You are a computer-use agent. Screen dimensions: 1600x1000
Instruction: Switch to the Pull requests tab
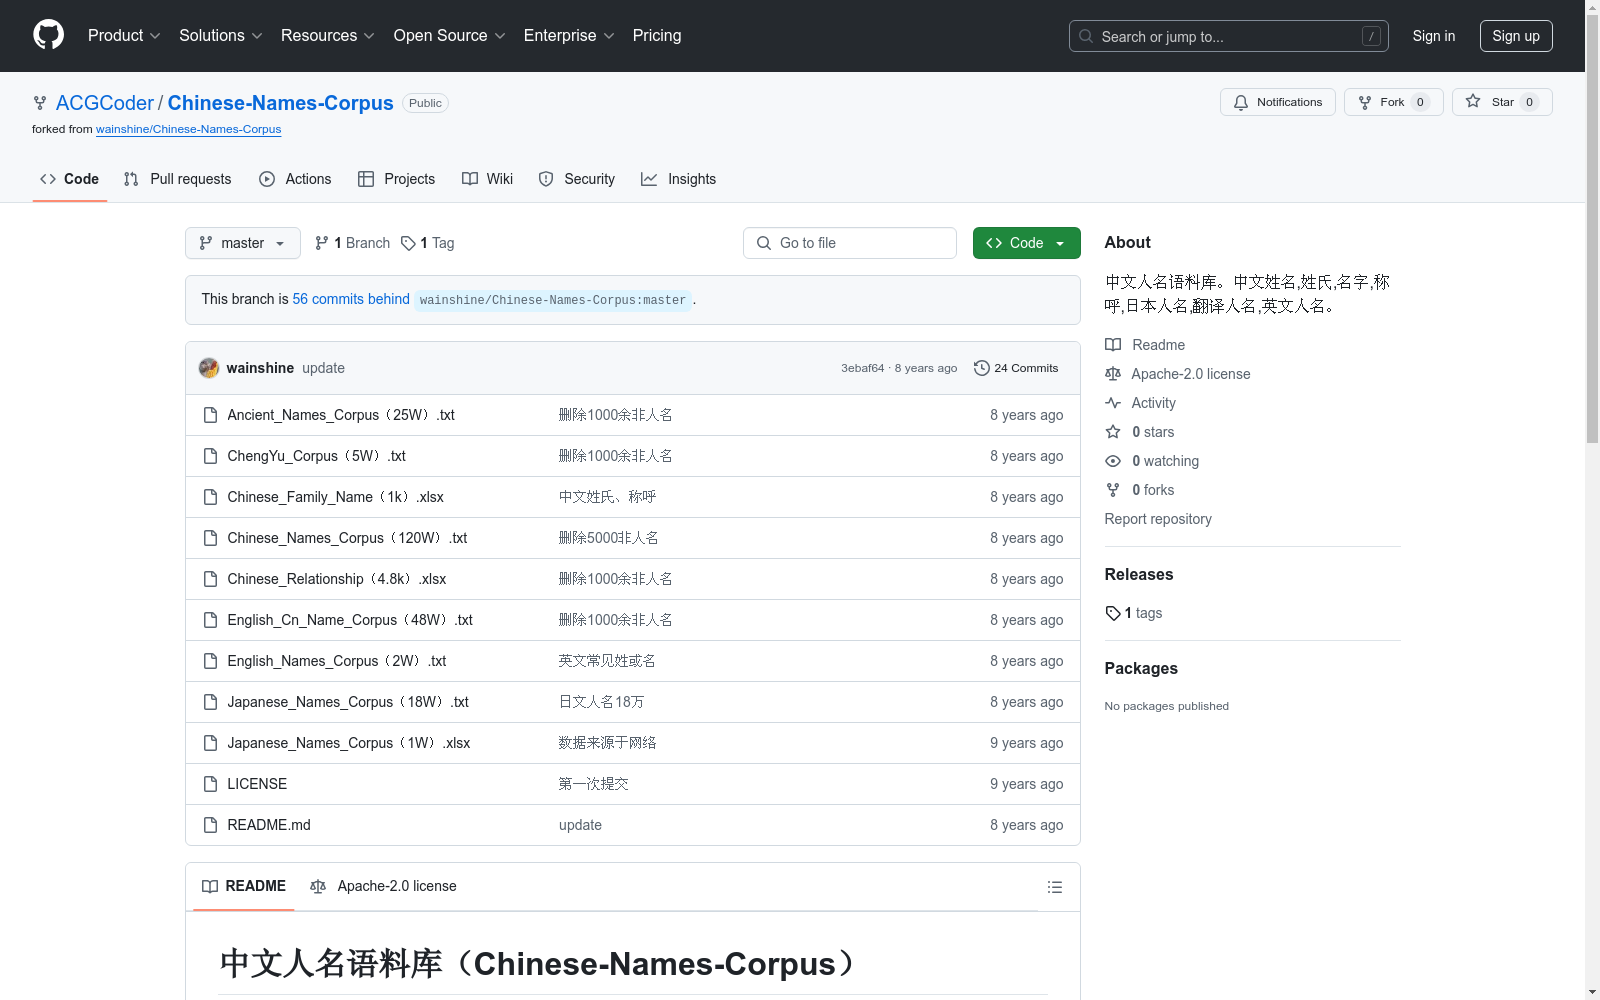pyautogui.click(x=177, y=179)
